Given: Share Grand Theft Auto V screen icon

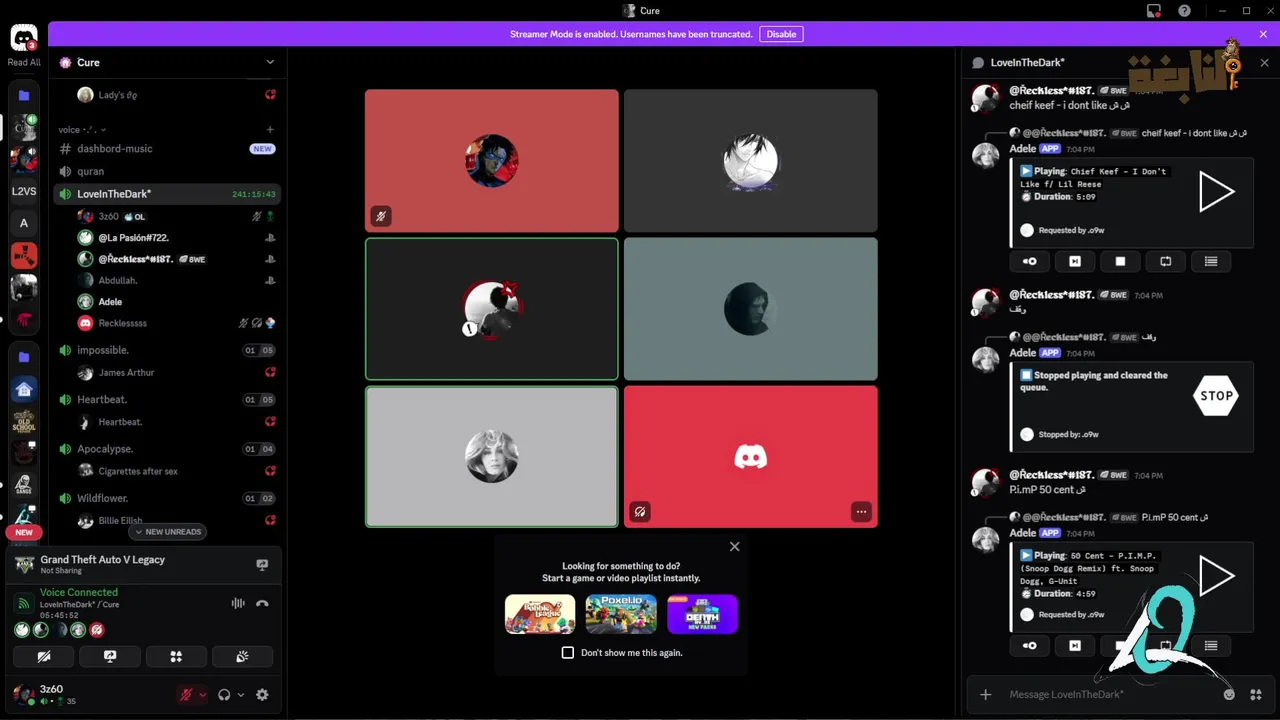Looking at the screenshot, I should (x=262, y=565).
